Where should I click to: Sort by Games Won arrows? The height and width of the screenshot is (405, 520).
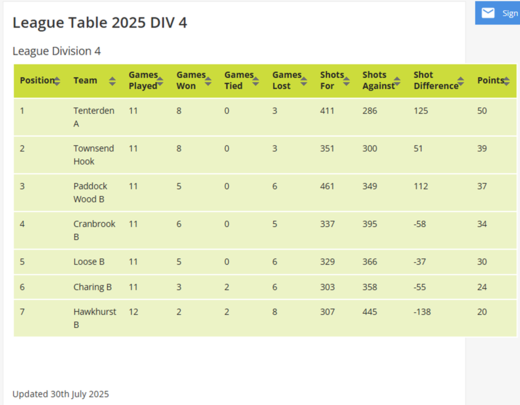point(208,81)
